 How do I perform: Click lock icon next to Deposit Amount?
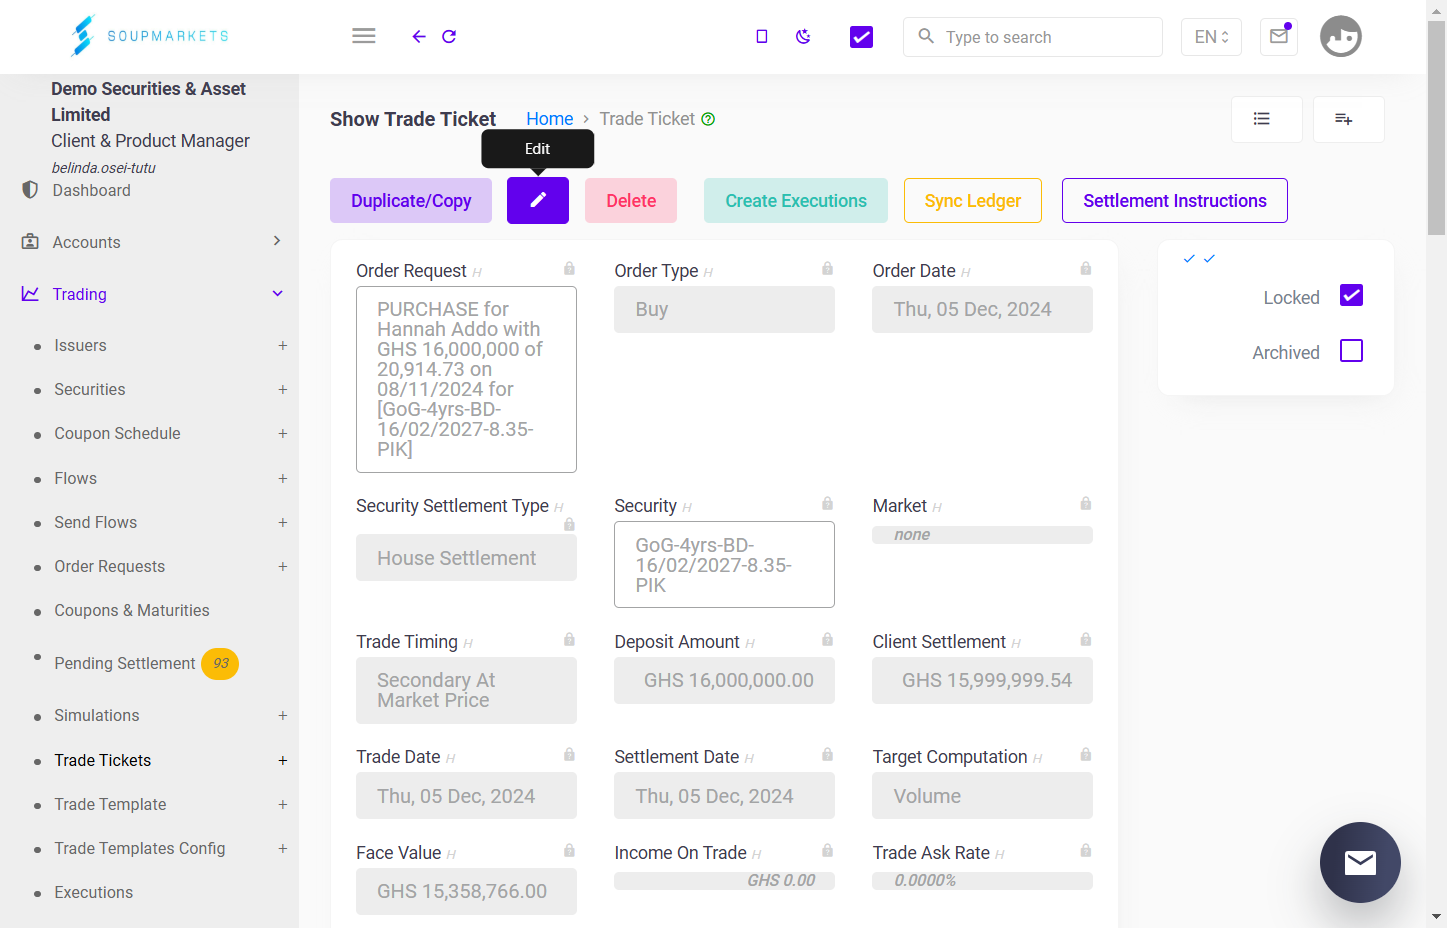point(827,639)
